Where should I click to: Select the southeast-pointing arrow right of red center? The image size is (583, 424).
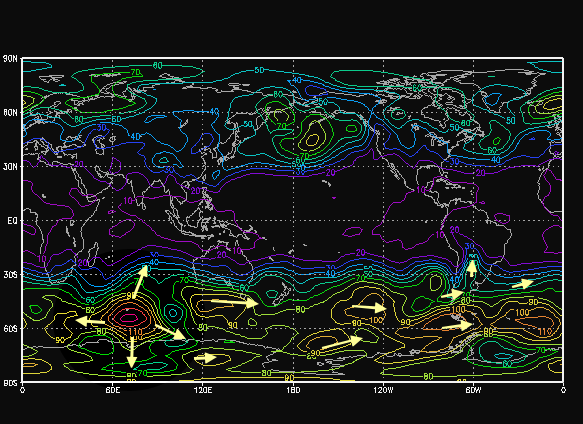point(170,332)
